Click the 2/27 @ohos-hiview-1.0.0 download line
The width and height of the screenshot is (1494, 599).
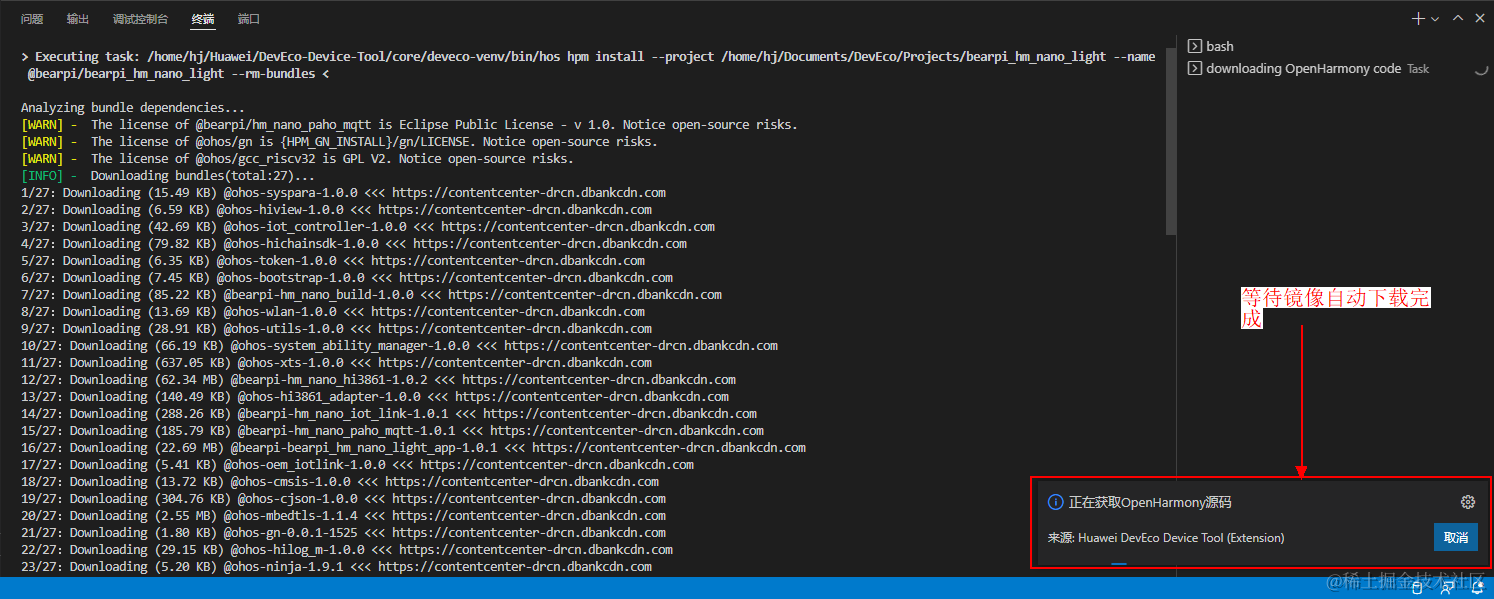(336, 209)
